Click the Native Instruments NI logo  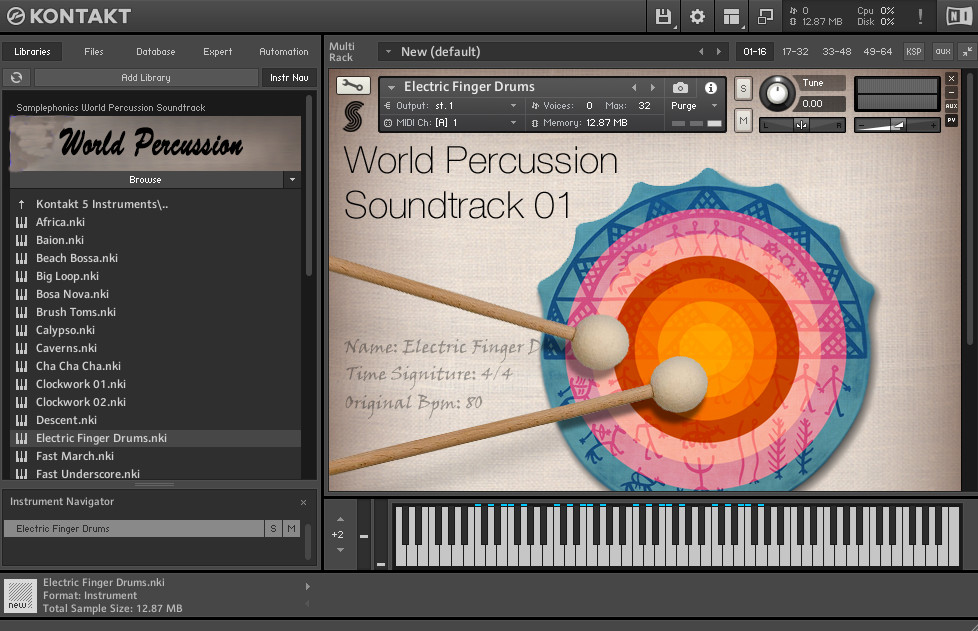pyautogui.click(x=959, y=16)
